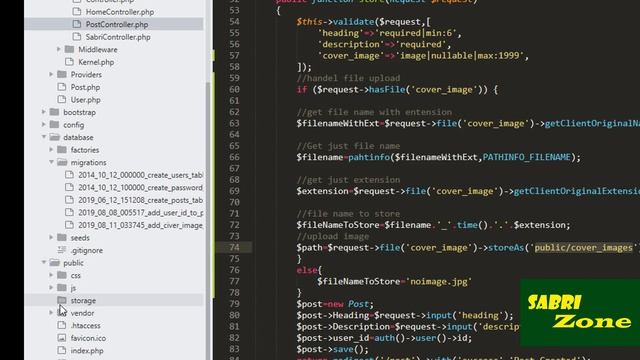Expand the seeds folder arrow
The width and height of the screenshot is (640, 360).
point(51,238)
